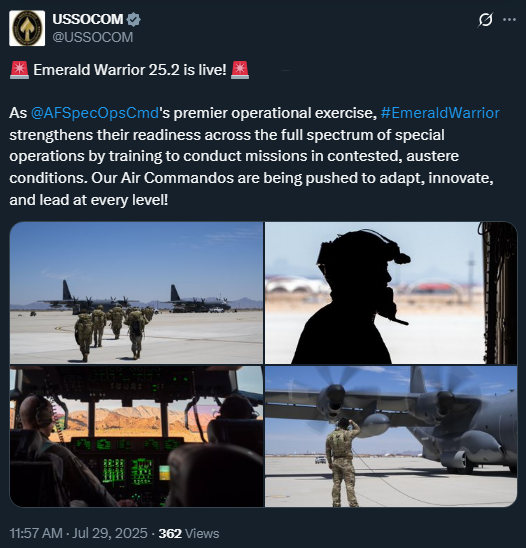The height and width of the screenshot is (548, 526).
Task: Open silhouette of helmeted airman photo
Action: point(391,293)
